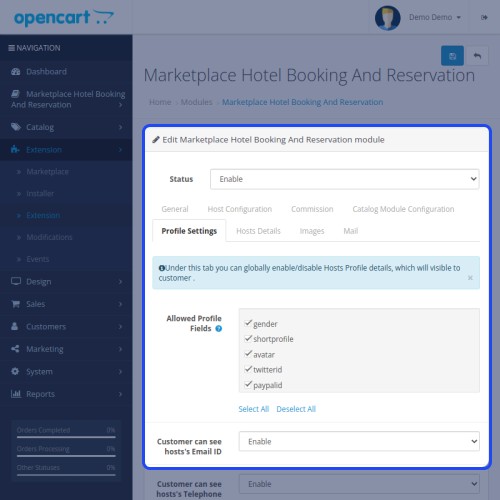Uncheck the gender profile field
The image size is (500, 500).
pyautogui.click(x=248, y=323)
